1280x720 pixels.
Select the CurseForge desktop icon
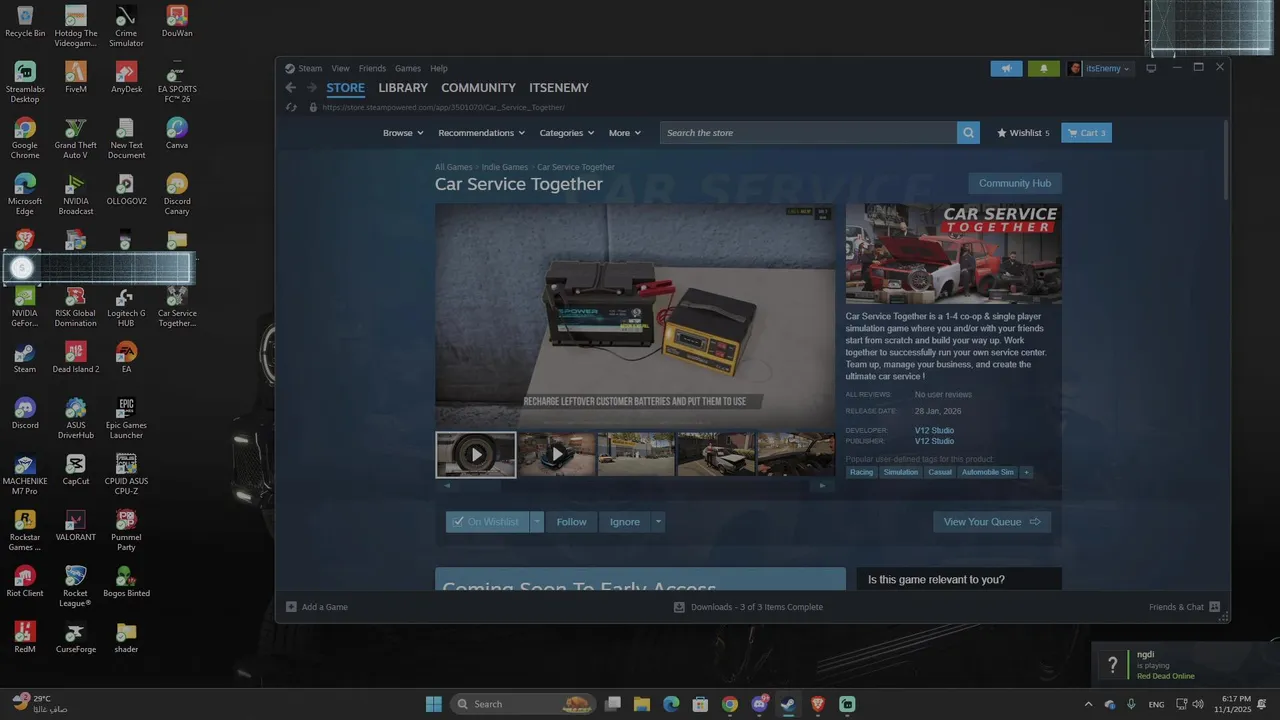(76, 637)
